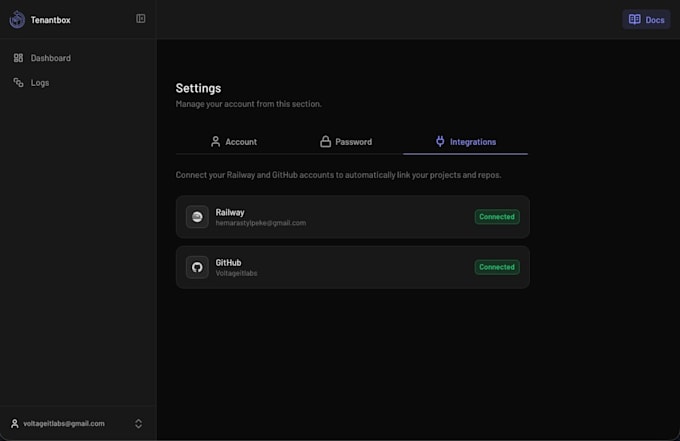This screenshot has height=441, width=680.
Task: Click the Railway account email text
Action: click(261, 223)
